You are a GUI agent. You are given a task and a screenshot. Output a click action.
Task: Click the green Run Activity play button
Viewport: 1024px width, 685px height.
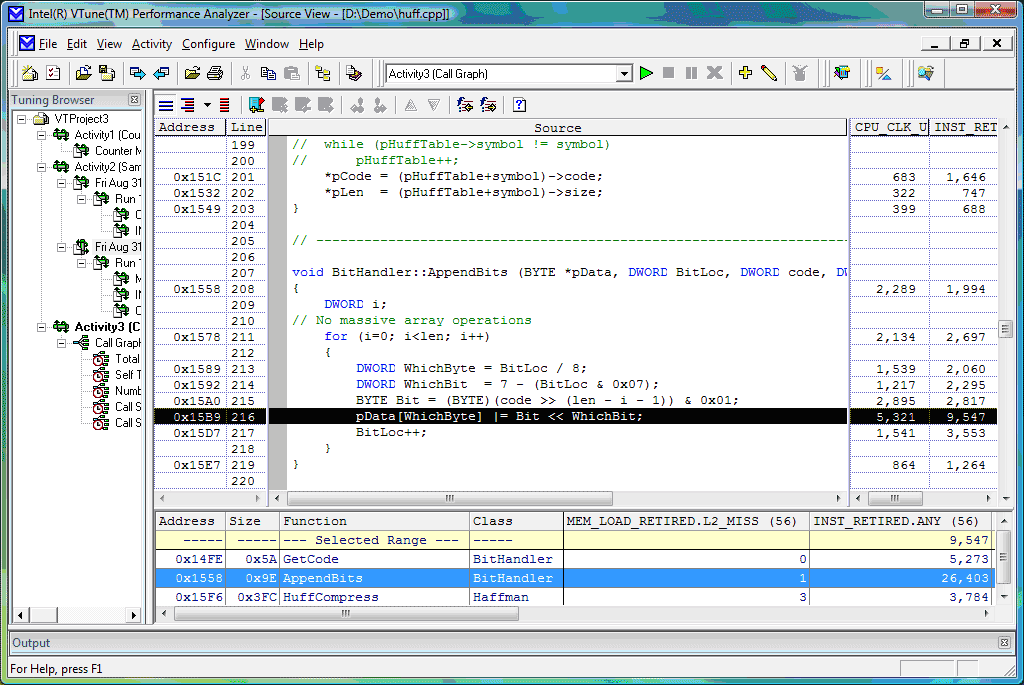click(x=646, y=73)
